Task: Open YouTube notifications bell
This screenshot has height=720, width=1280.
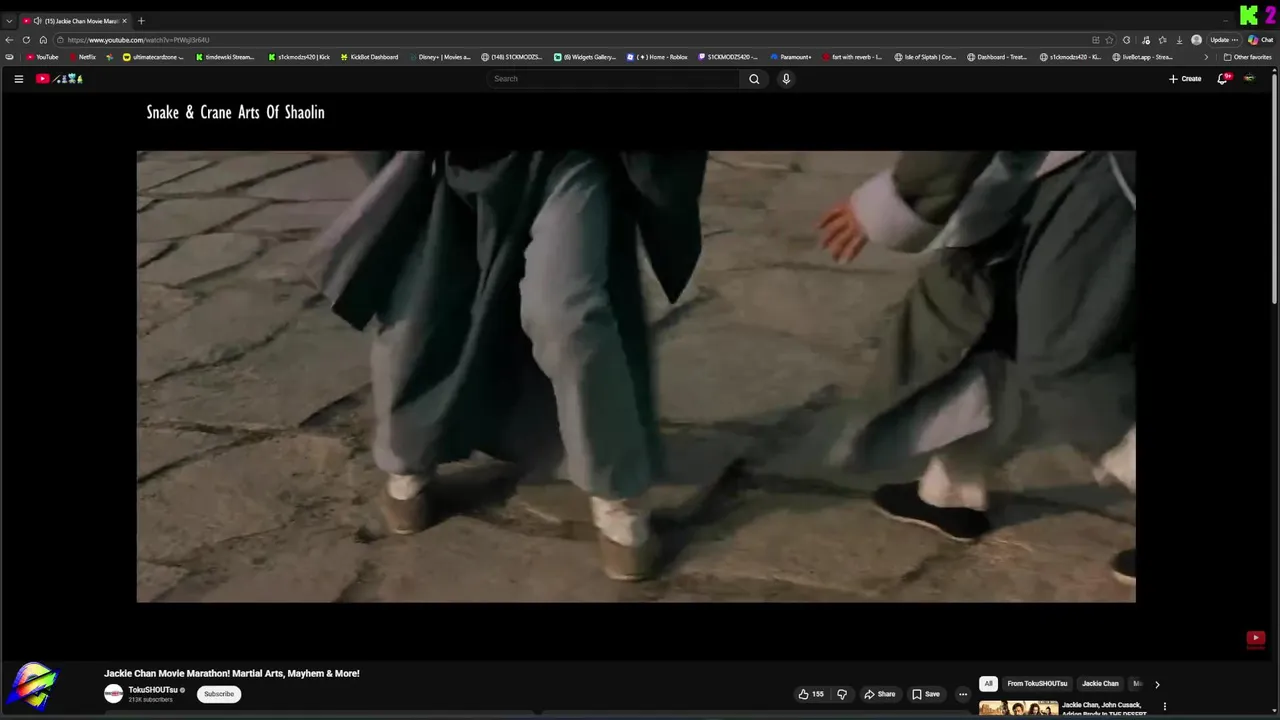Action: point(1222,79)
